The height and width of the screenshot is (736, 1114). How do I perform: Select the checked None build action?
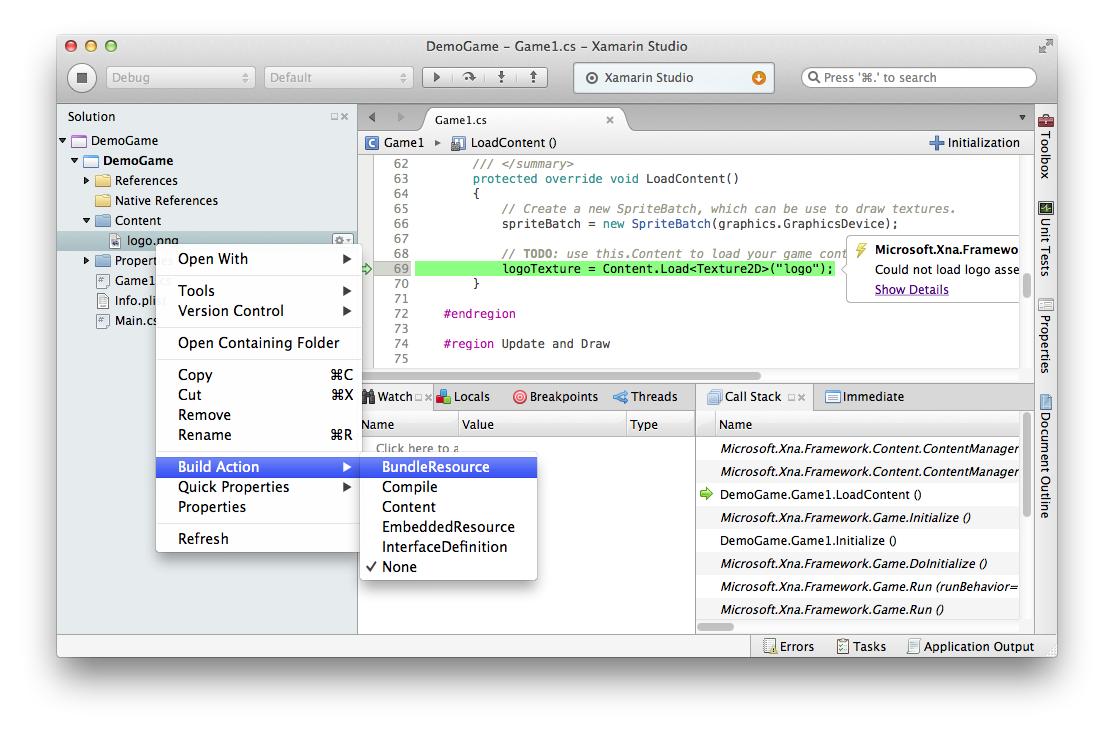448,567
